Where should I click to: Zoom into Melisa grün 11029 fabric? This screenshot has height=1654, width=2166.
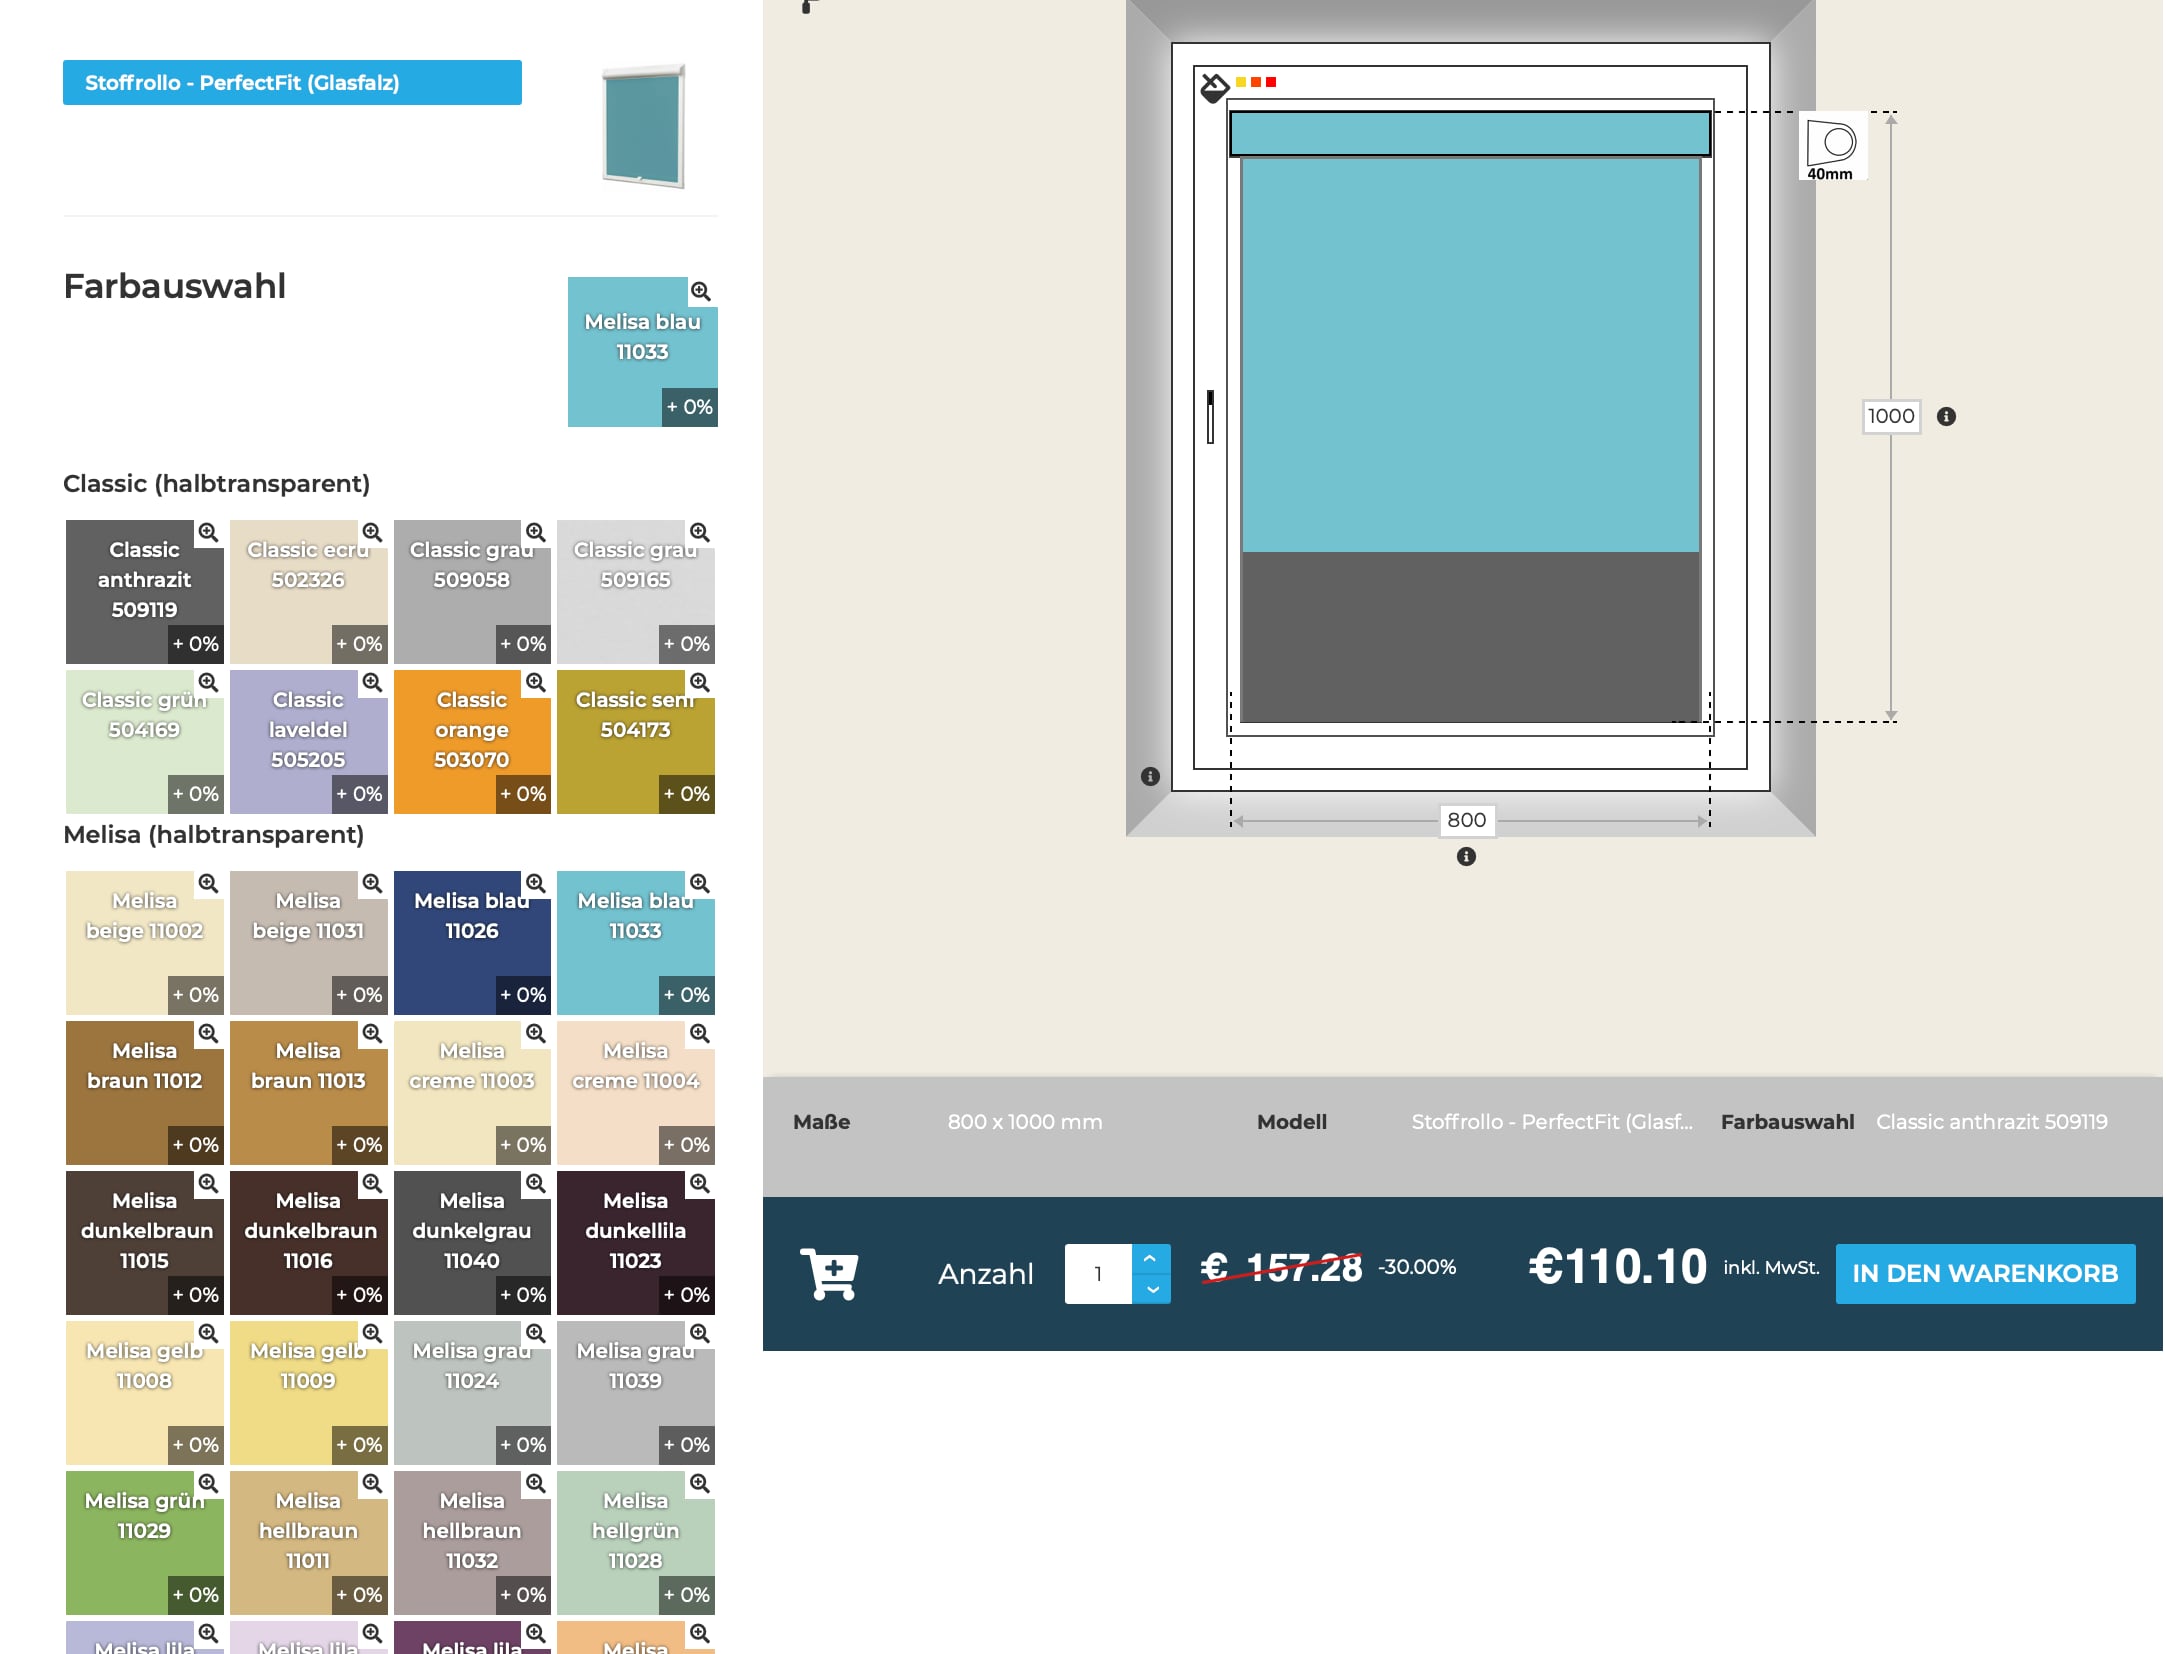(x=208, y=1483)
